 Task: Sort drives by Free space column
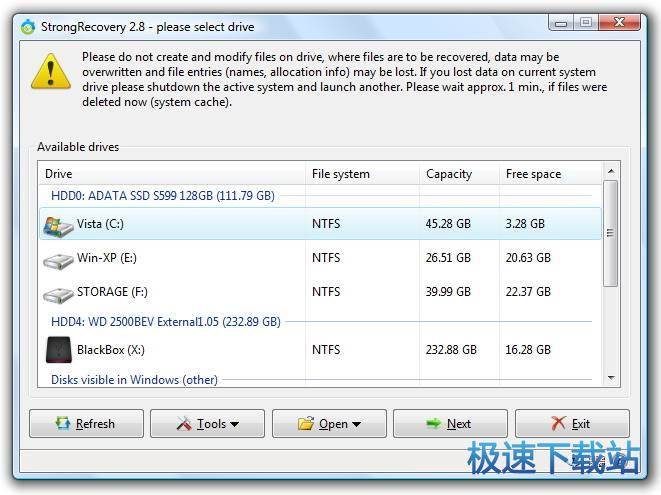[550, 174]
